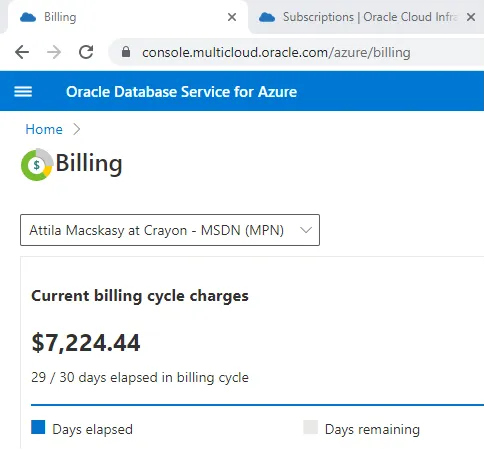Click the Days remaining legend label
The height and width of the screenshot is (450, 485).
[x=372, y=429]
